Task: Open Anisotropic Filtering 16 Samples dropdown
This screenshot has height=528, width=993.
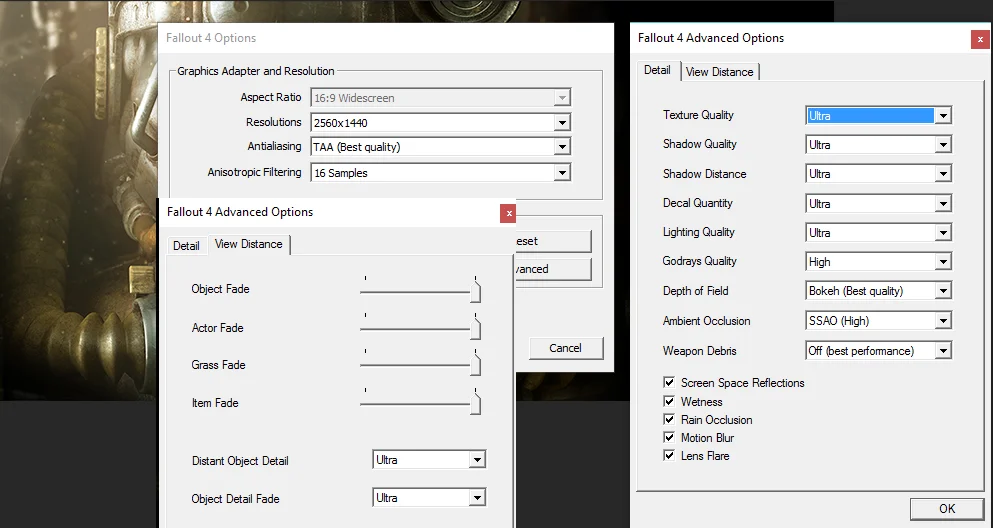Action: tap(440, 172)
